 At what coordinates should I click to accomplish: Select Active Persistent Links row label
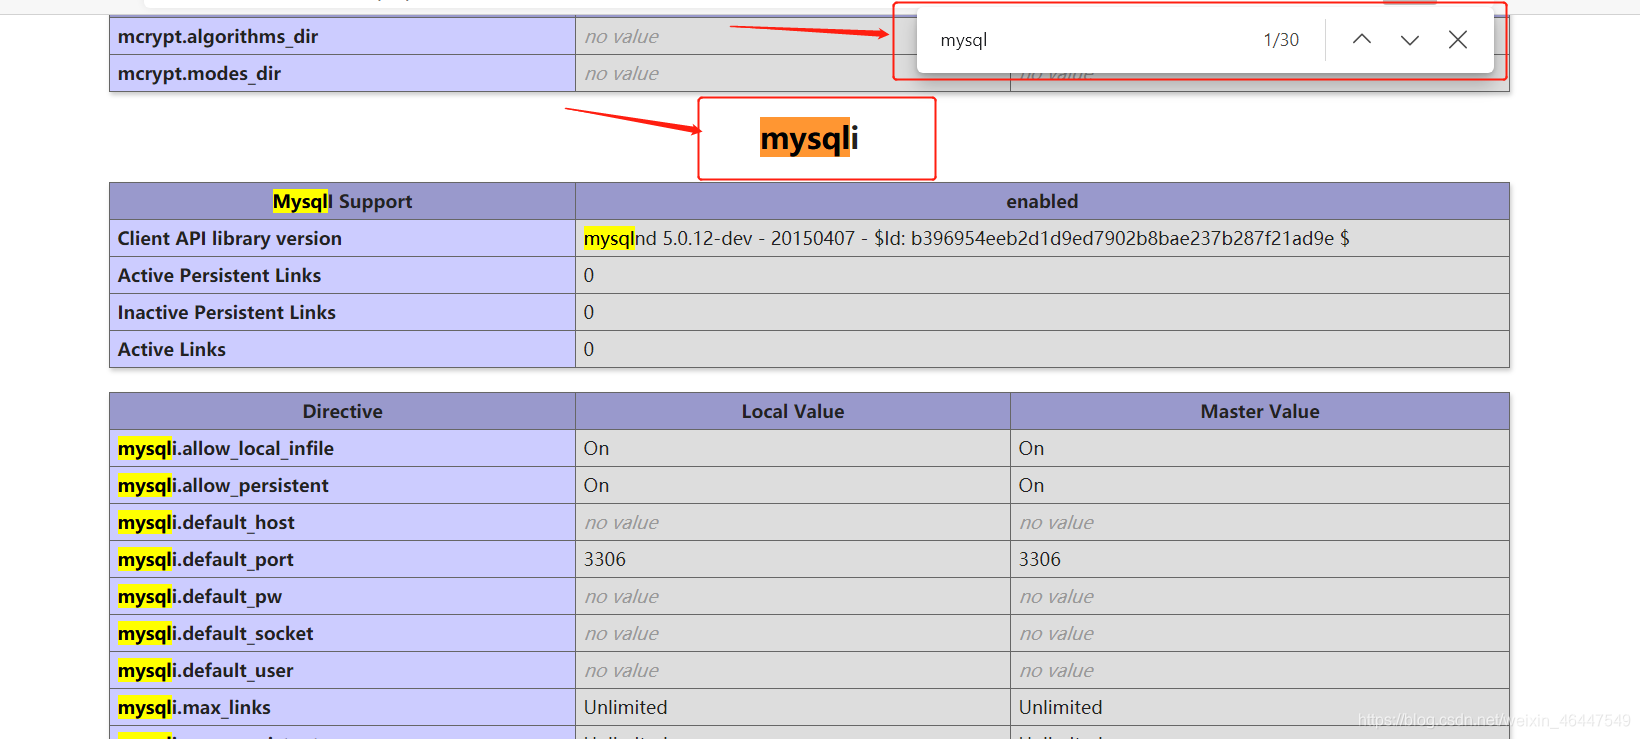(220, 275)
